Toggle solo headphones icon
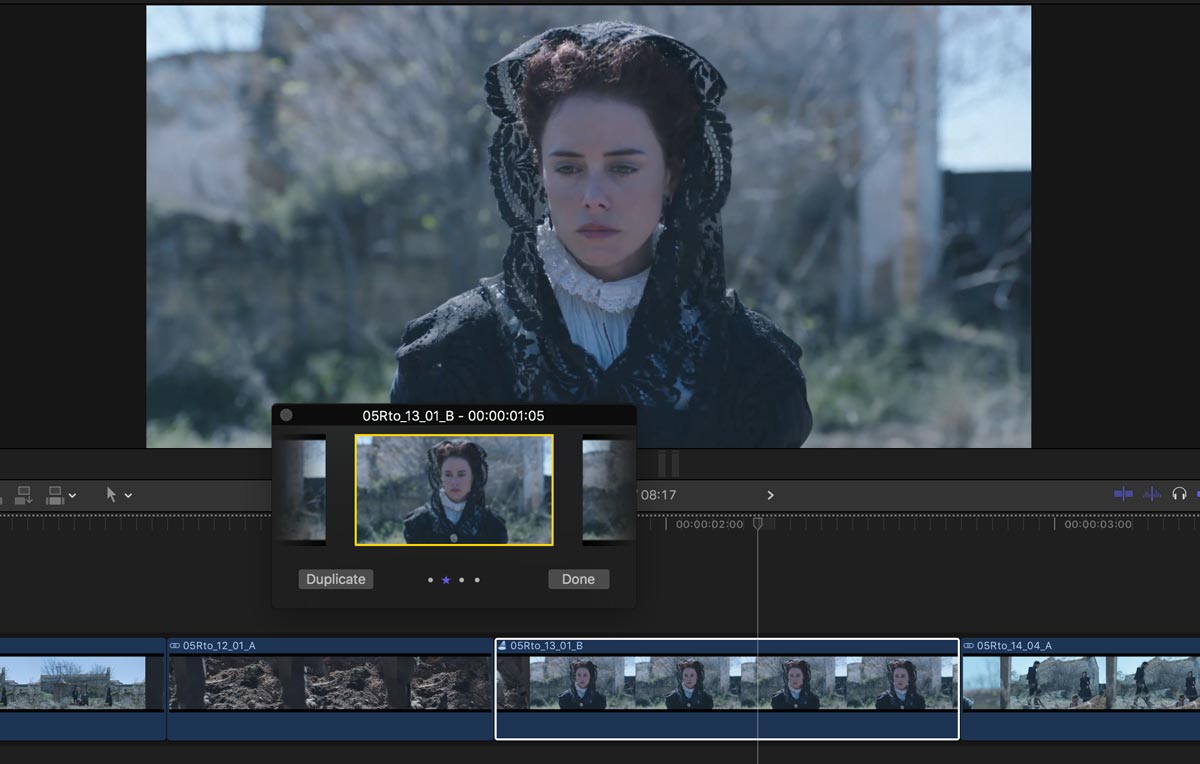 point(1179,494)
